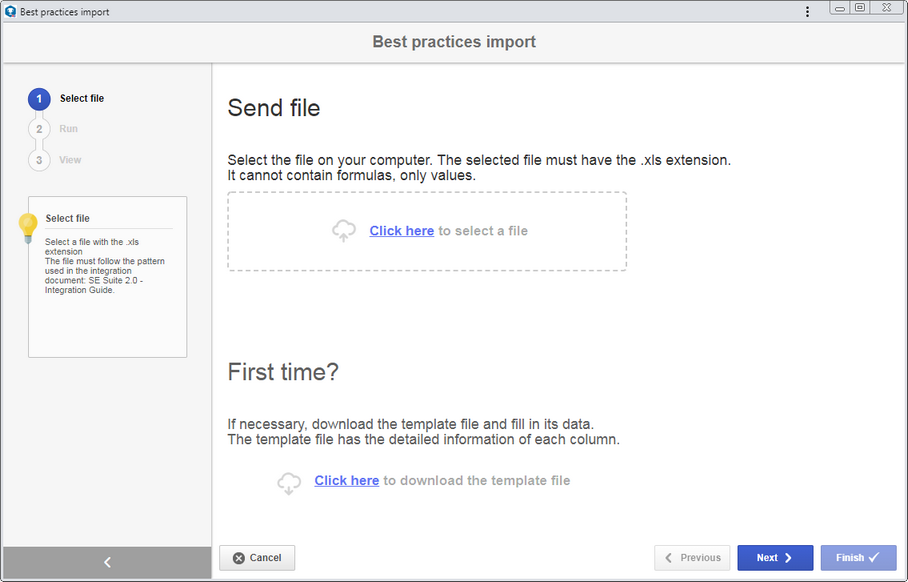Minimize the import window
Image resolution: width=908 pixels, height=582 pixels.
(x=840, y=8)
